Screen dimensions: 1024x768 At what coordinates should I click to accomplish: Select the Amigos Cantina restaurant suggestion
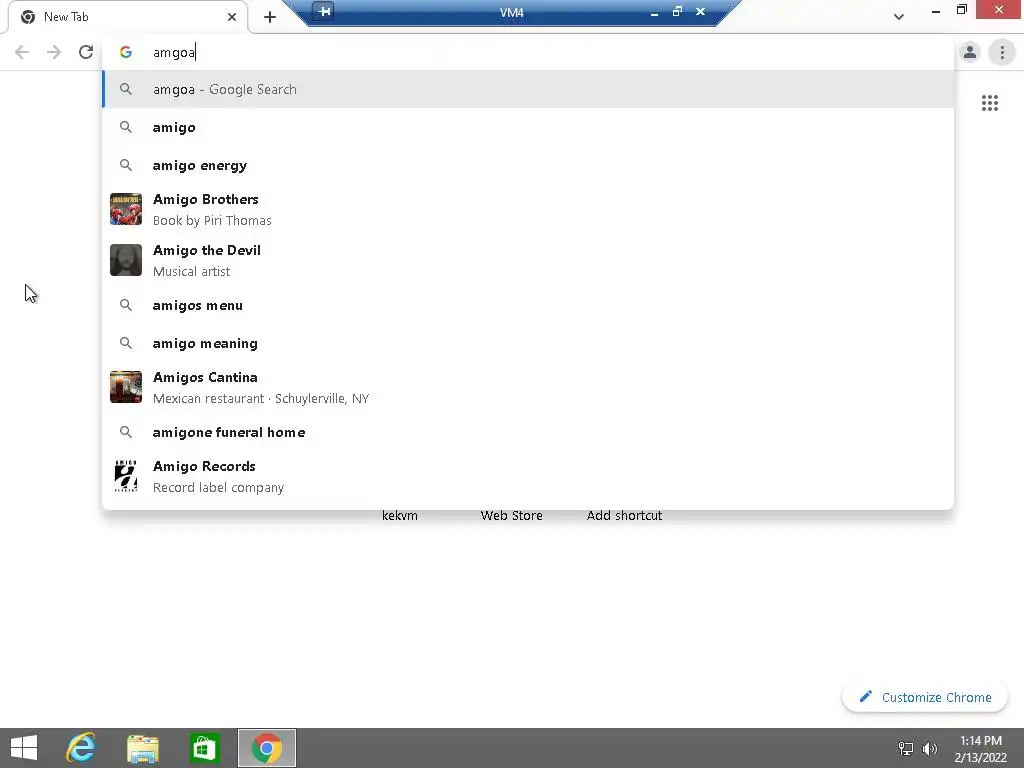coord(528,387)
